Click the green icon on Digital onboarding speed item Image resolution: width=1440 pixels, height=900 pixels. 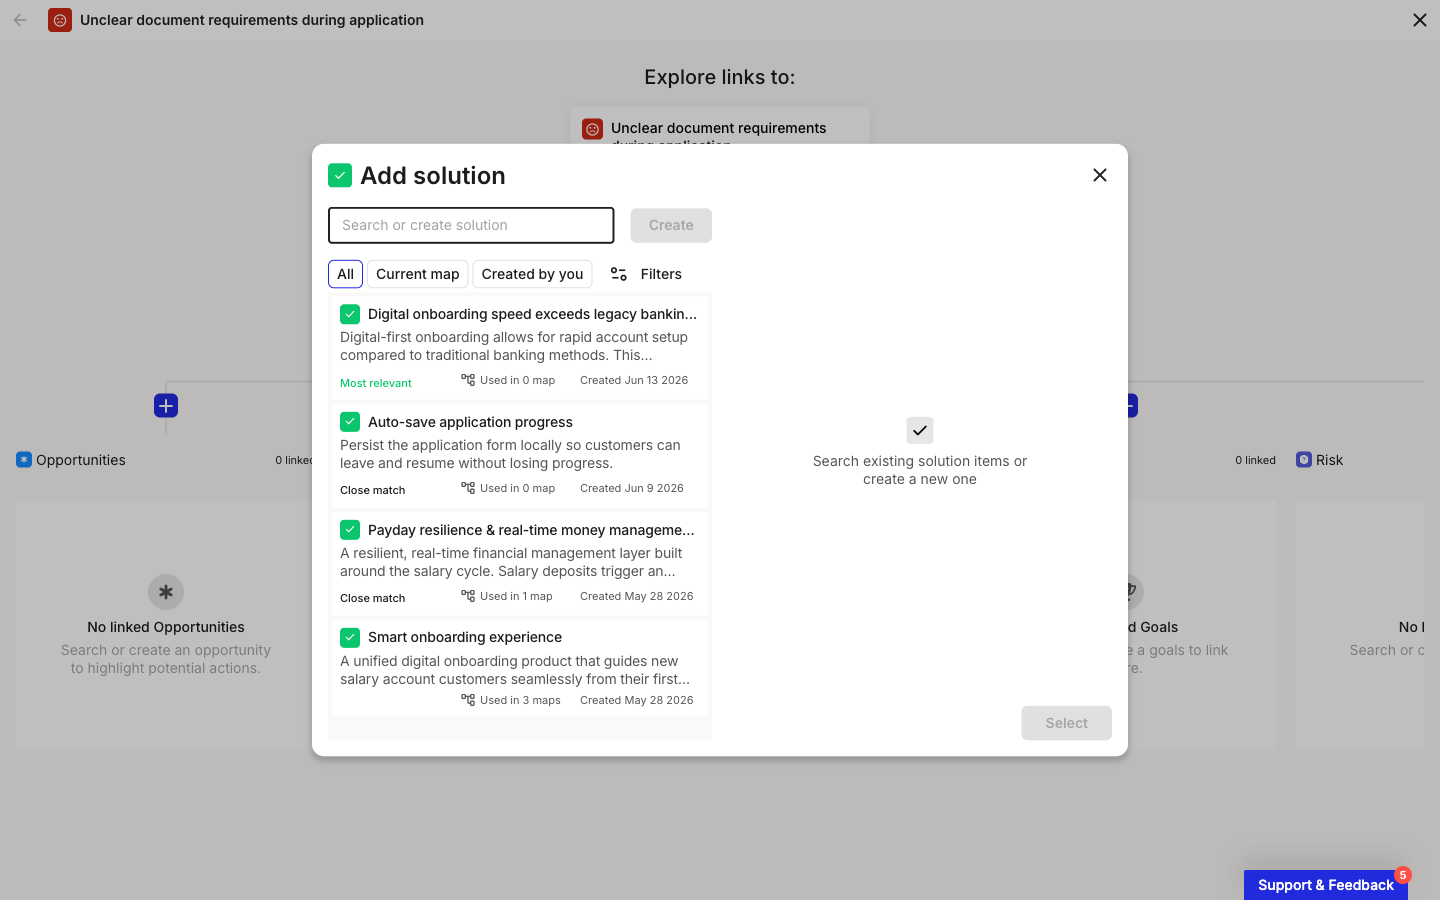[350, 314]
